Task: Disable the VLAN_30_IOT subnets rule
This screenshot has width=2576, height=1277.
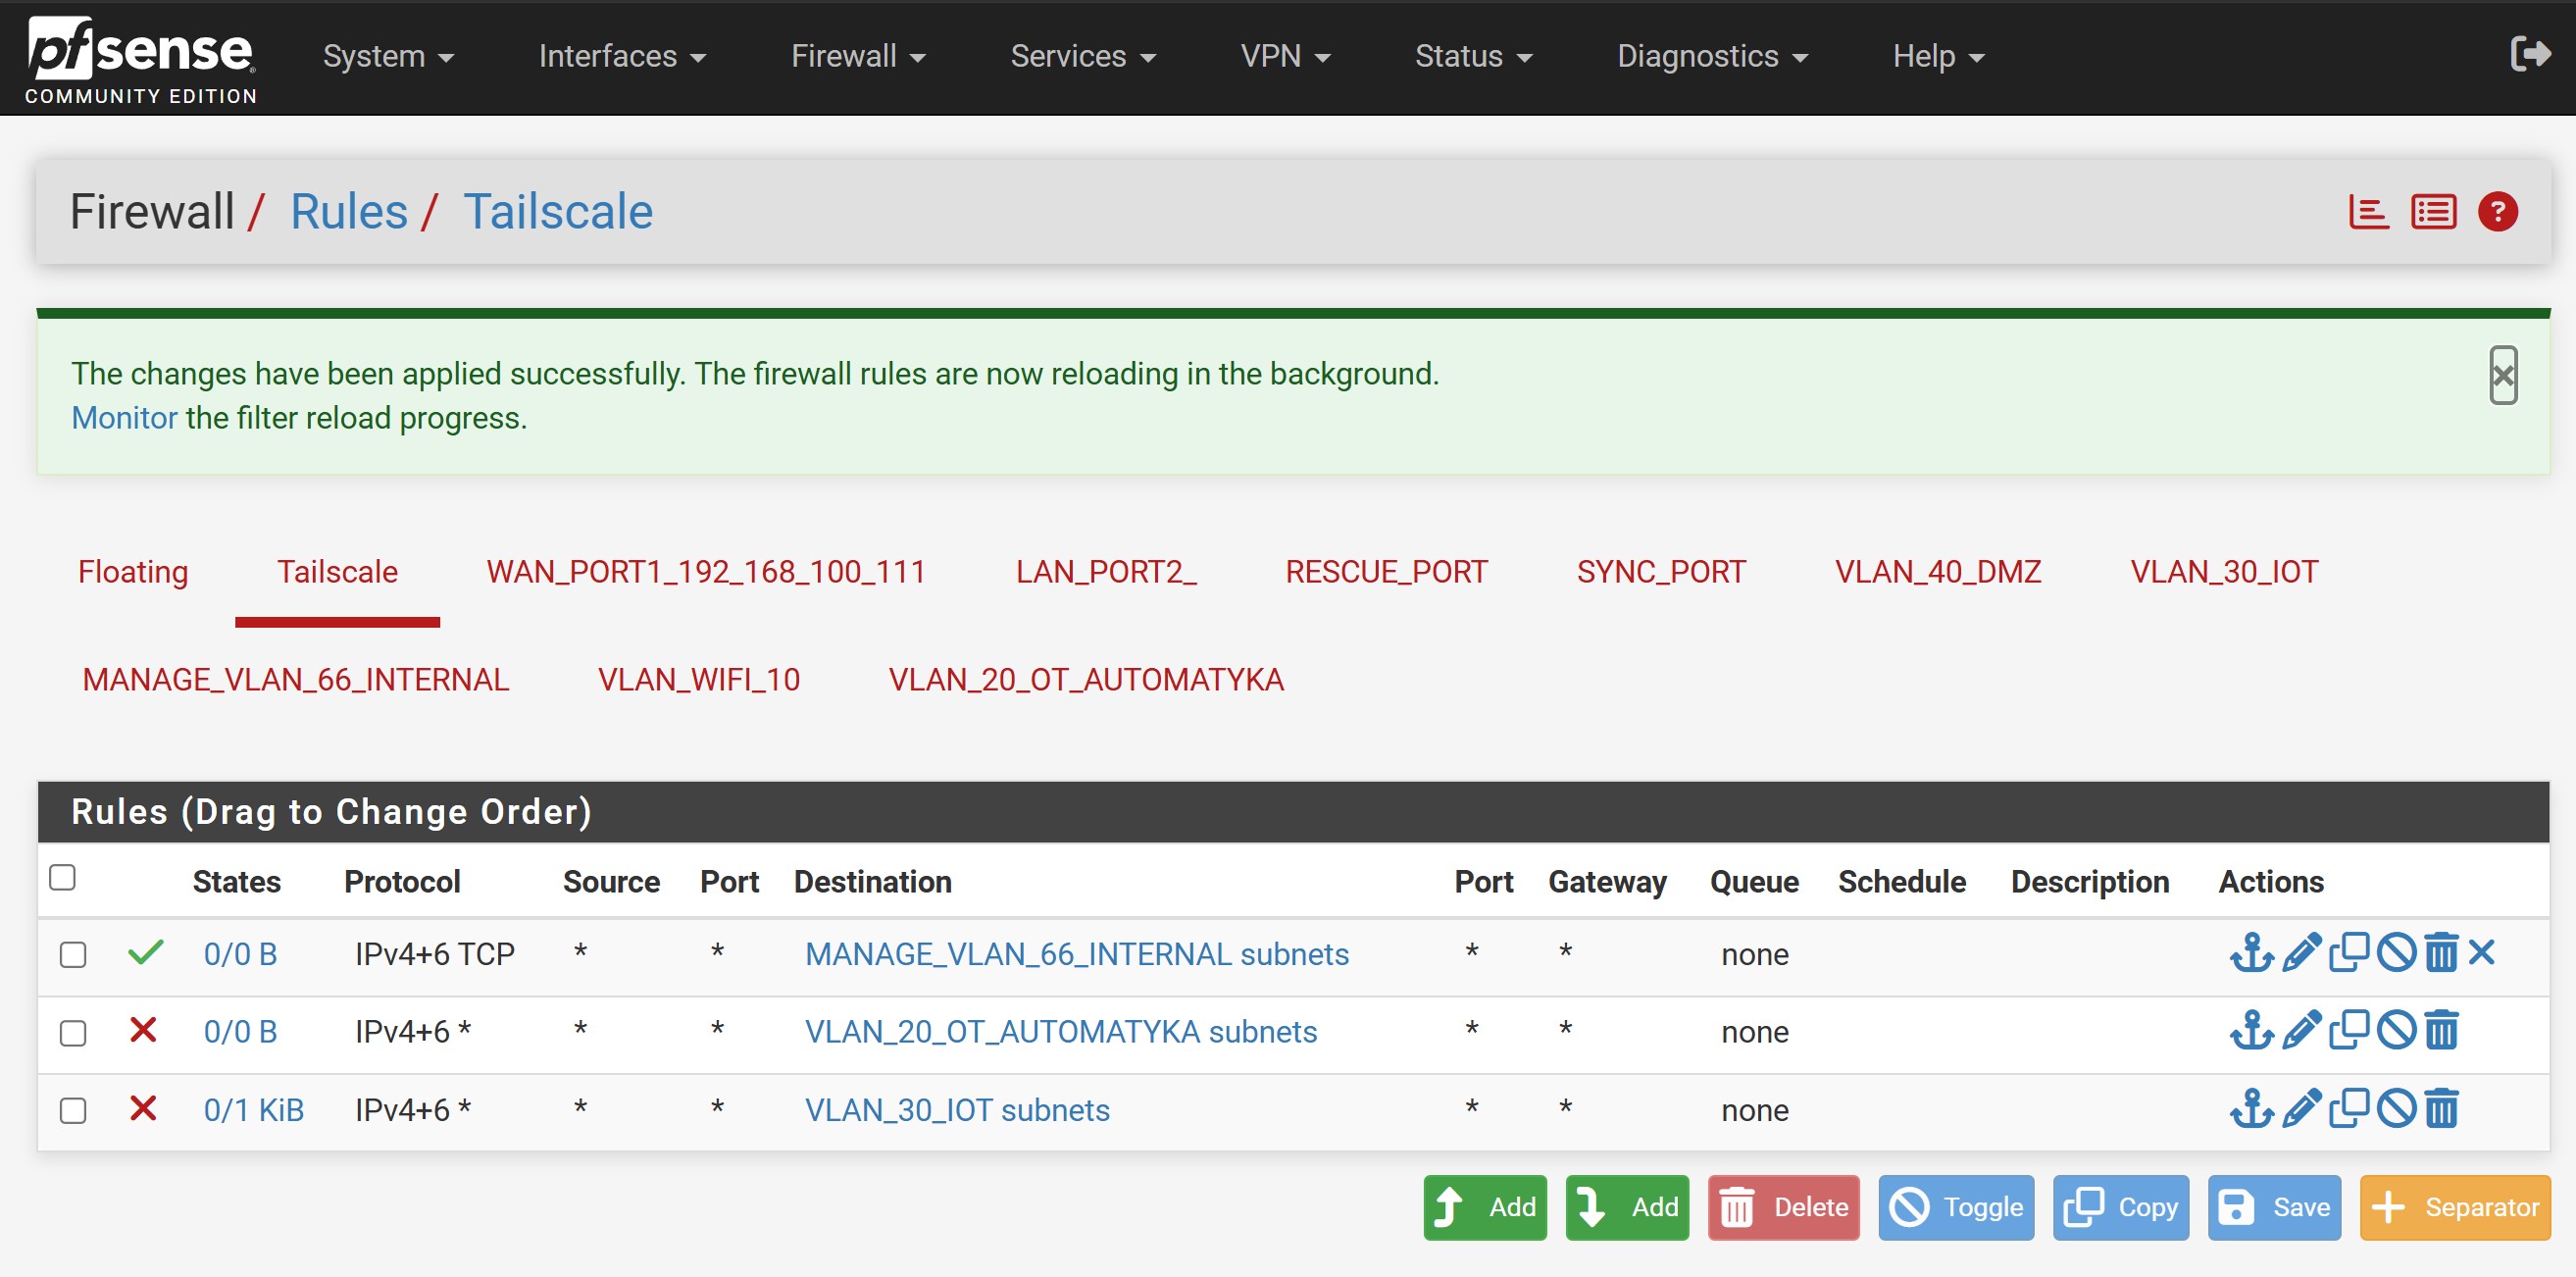Action: point(2396,1108)
